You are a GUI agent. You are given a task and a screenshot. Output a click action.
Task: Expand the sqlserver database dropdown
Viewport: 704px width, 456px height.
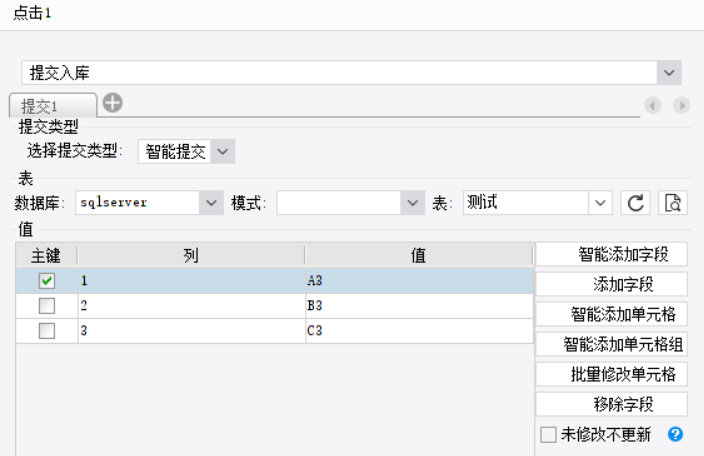point(211,203)
